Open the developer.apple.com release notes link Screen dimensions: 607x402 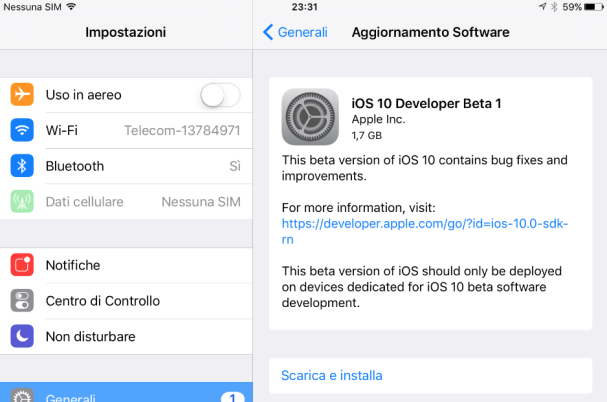click(425, 231)
